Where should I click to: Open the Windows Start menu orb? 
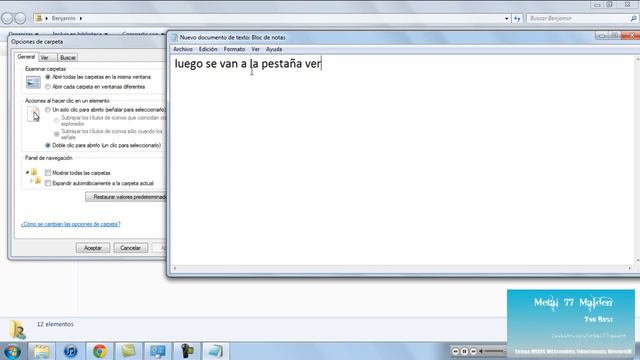point(12,351)
